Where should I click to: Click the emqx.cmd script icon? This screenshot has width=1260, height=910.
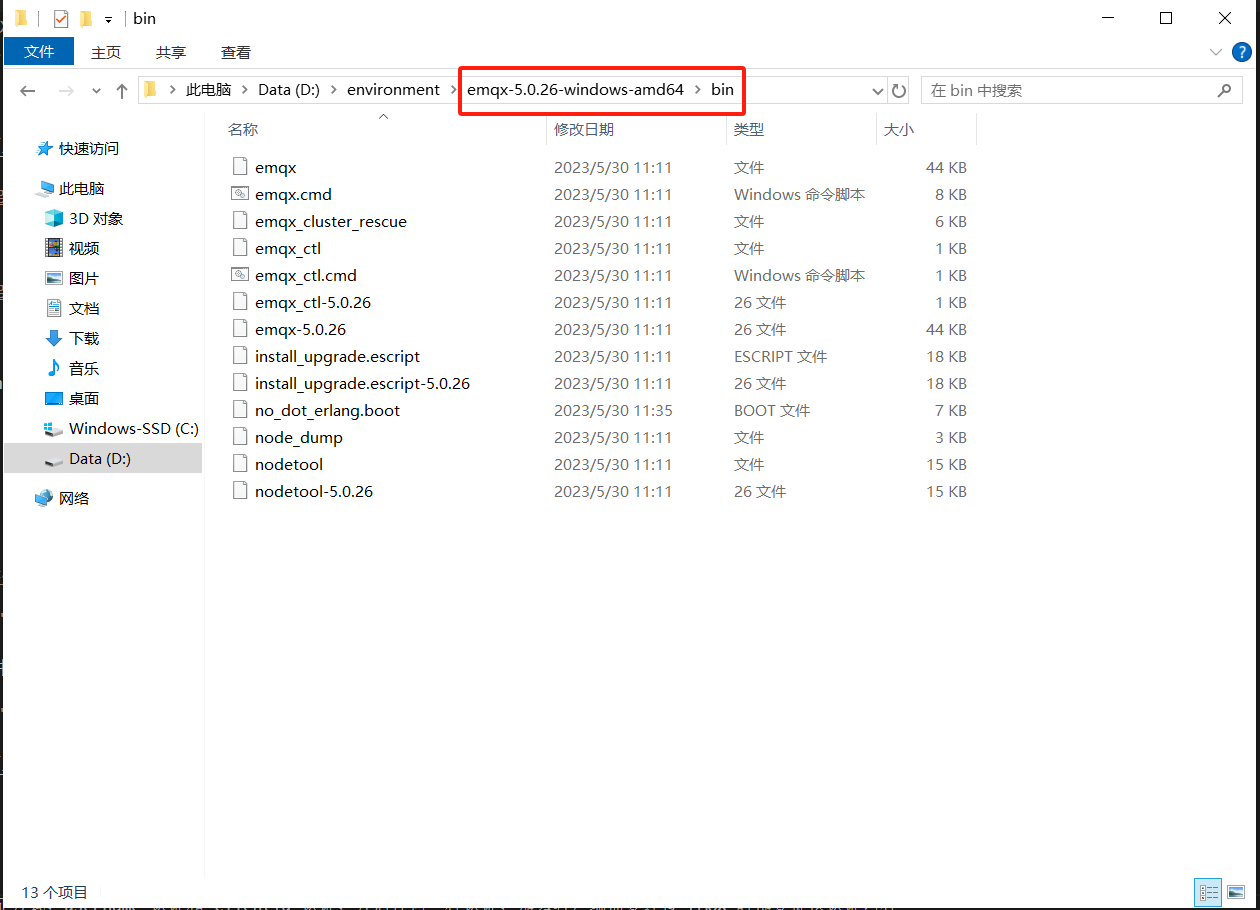coord(239,194)
